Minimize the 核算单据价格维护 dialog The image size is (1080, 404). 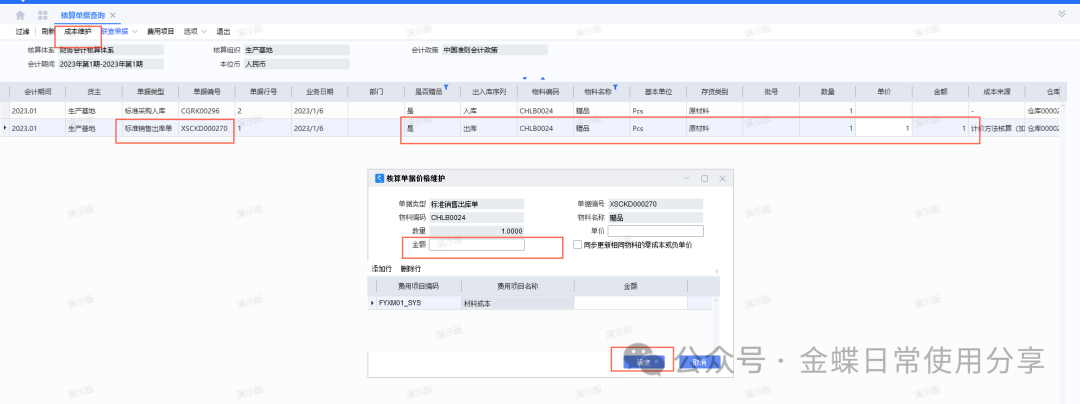[x=685, y=178]
